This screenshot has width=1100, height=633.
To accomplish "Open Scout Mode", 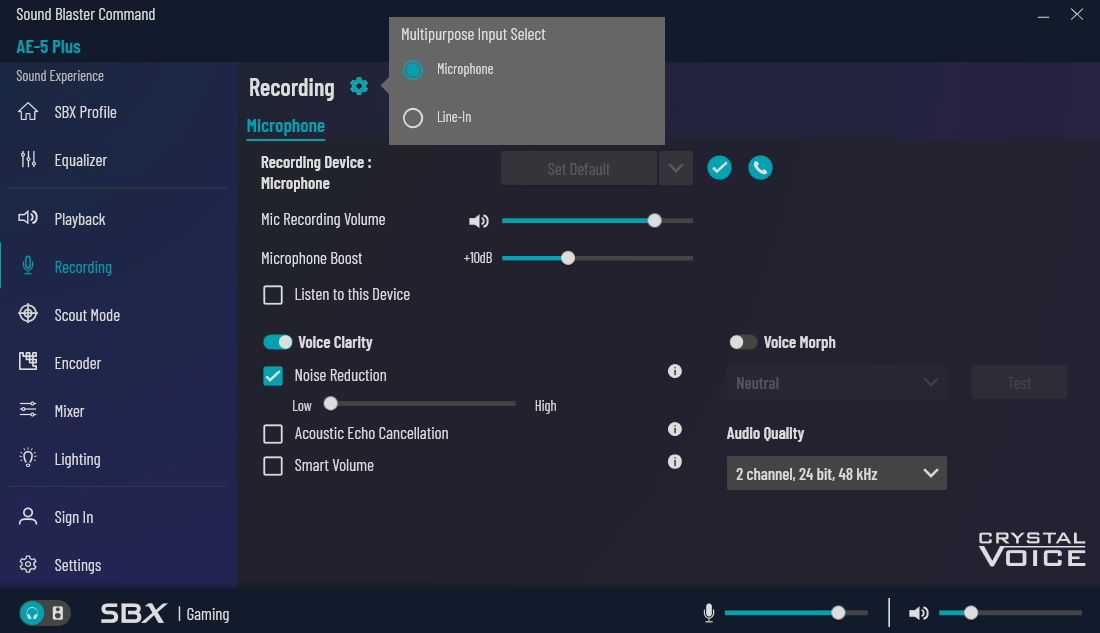I will [x=87, y=315].
